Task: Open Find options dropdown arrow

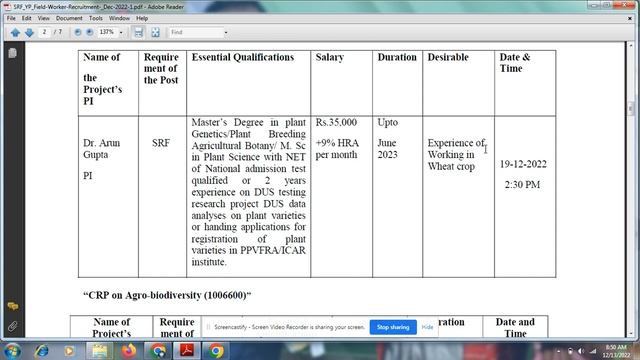Action: (x=226, y=32)
